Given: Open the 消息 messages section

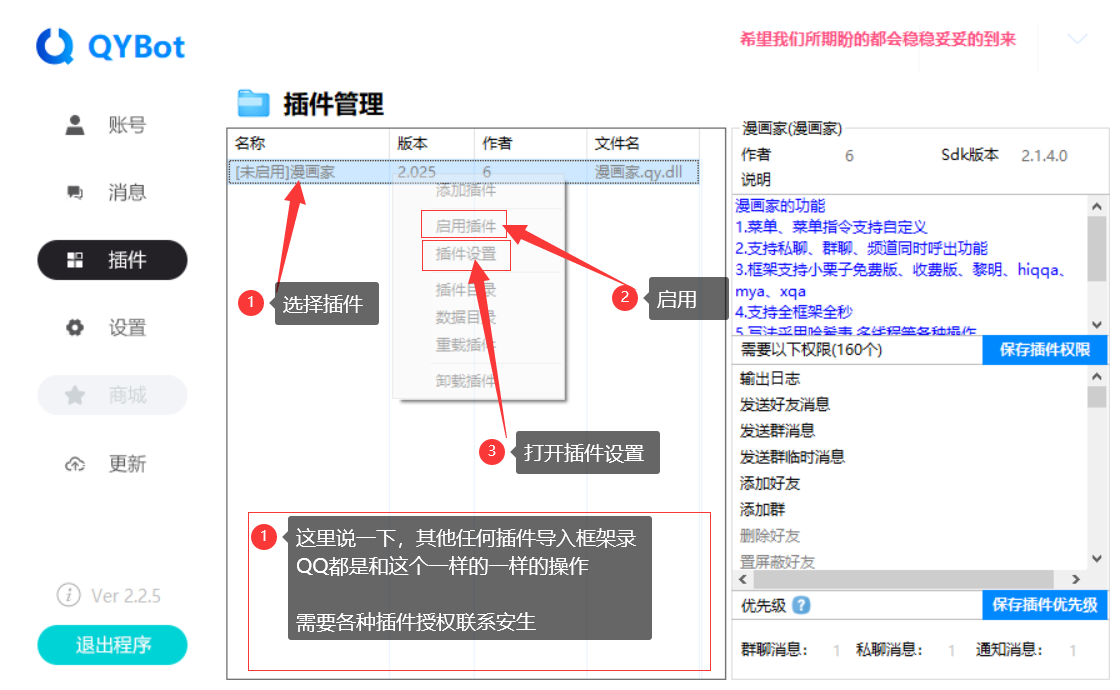Looking at the screenshot, I should [x=112, y=192].
